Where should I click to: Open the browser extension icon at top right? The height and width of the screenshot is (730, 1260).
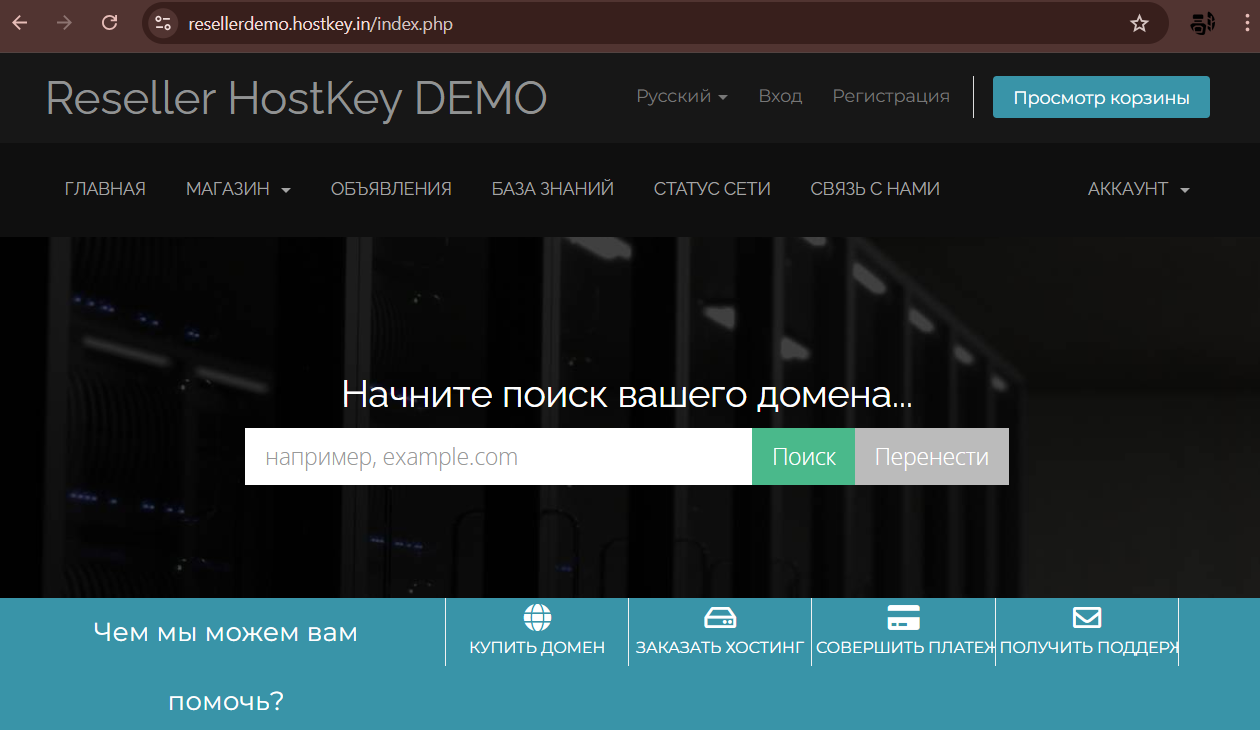[1203, 23]
